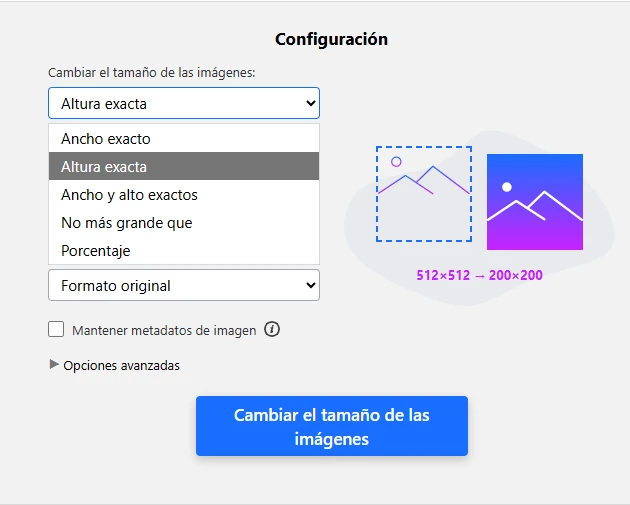Viewport: 630px width, 505px height.
Task: Click the 512×512 → 200×200 size label
Action: click(479, 275)
